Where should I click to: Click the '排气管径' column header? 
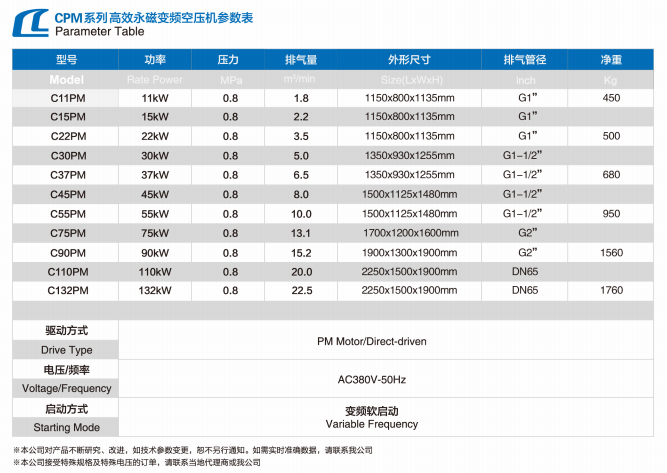[525, 60]
